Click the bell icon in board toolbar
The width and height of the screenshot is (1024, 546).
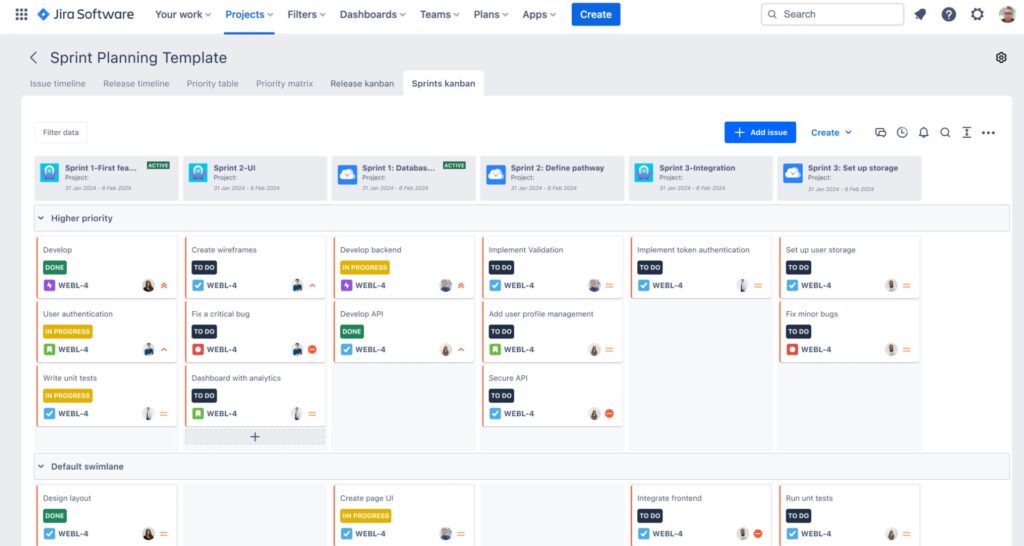[923, 133]
